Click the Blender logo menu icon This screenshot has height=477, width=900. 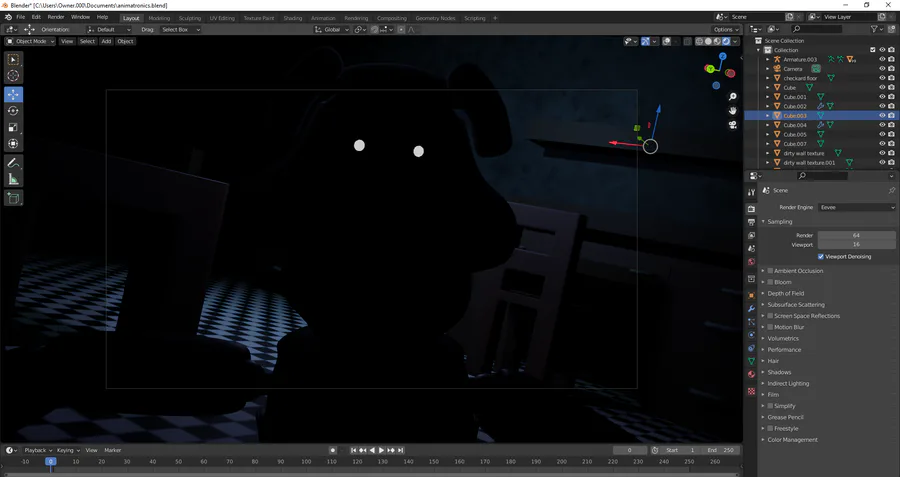(x=7, y=17)
